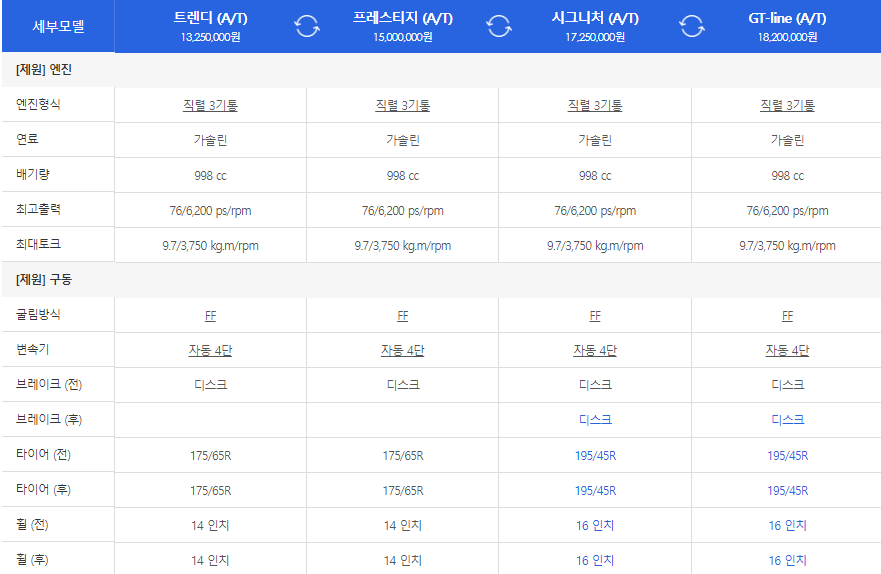
Task: Click blue rear brake 디스크 under 시그니처
Action: 595,420
